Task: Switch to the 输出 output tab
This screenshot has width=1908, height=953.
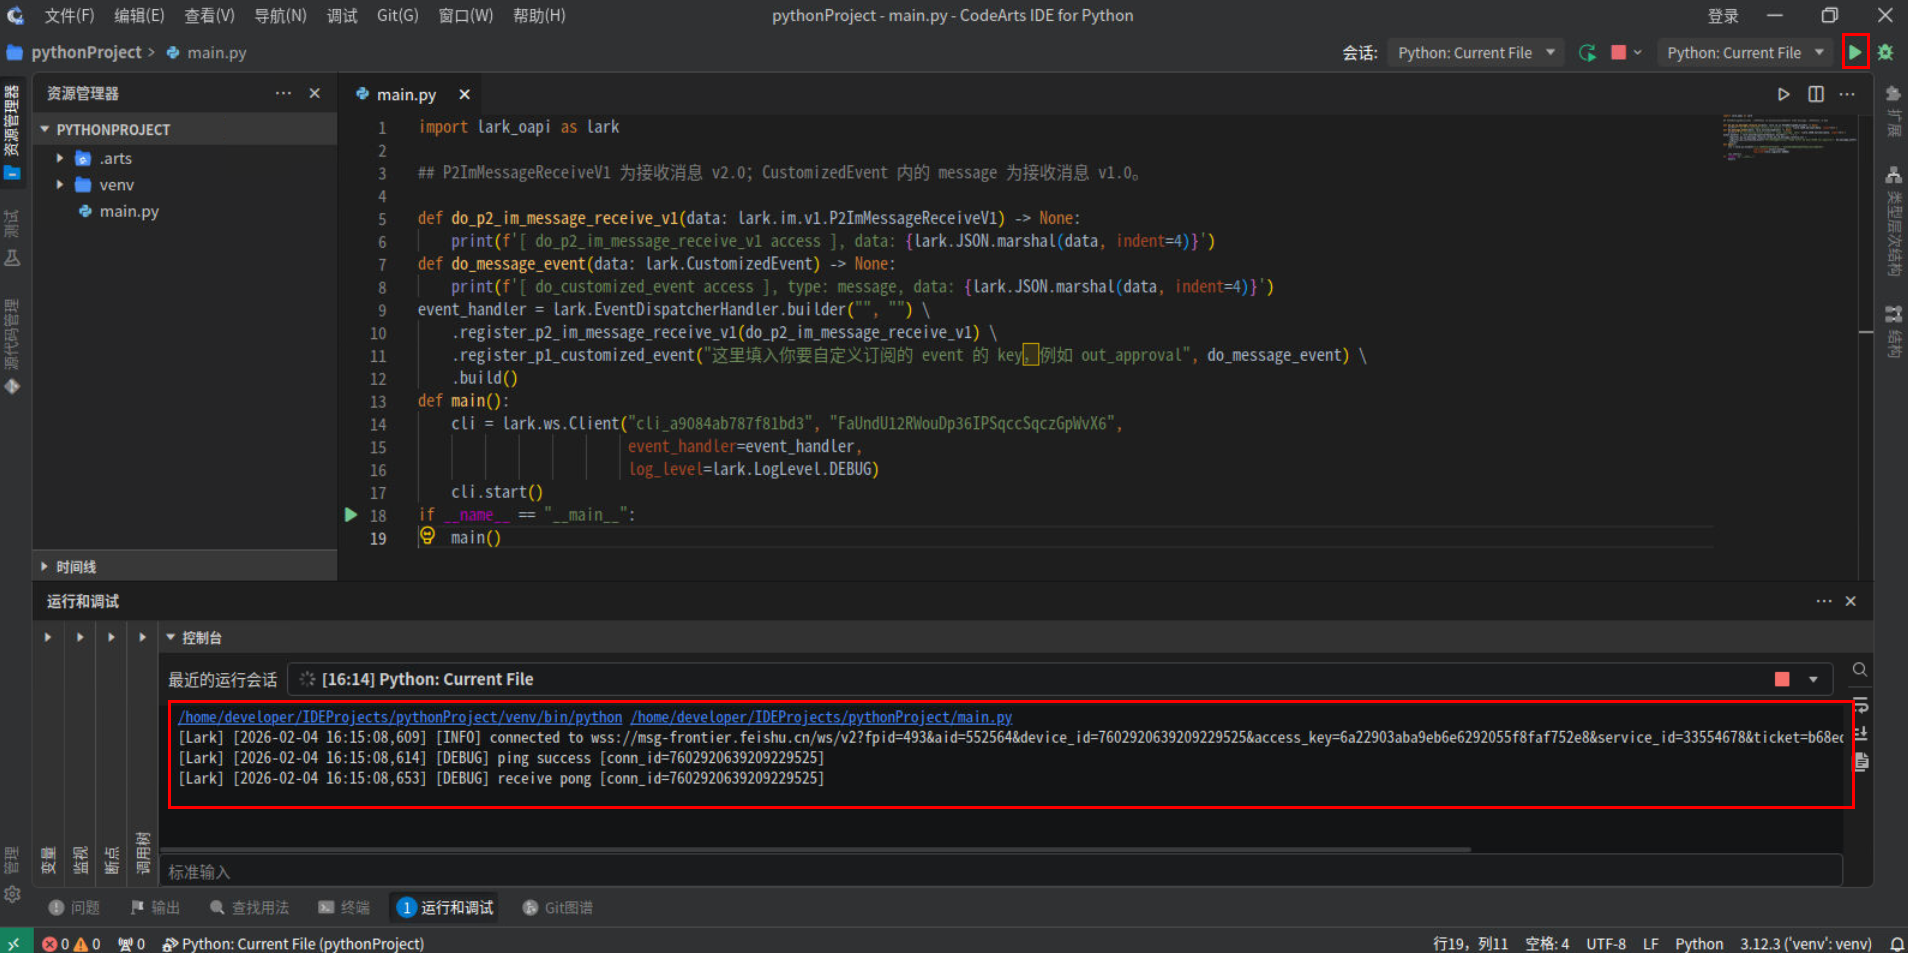Action: pos(155,907)
